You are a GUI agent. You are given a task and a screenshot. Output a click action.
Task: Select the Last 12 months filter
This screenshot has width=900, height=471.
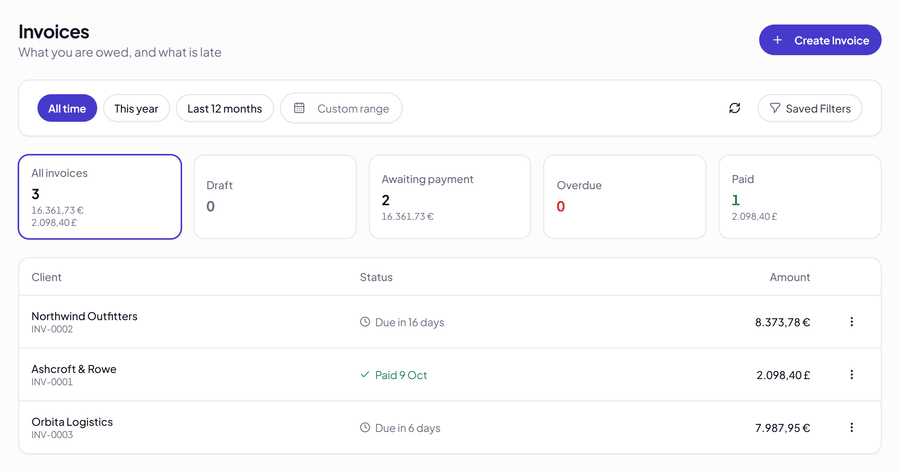224,108
